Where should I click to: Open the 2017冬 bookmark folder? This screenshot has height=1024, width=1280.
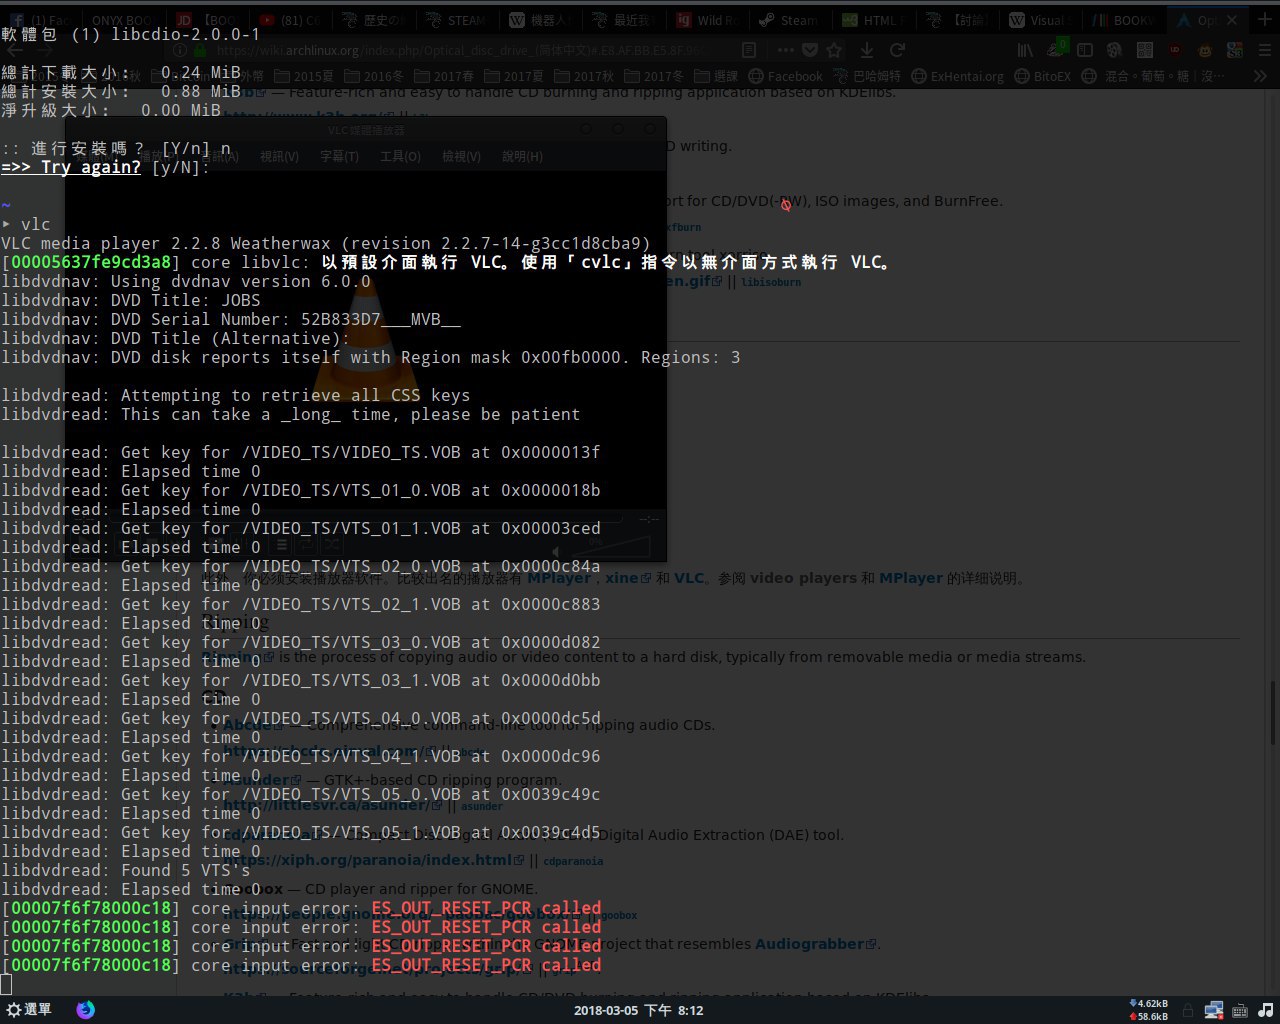[x=654, y=76]
